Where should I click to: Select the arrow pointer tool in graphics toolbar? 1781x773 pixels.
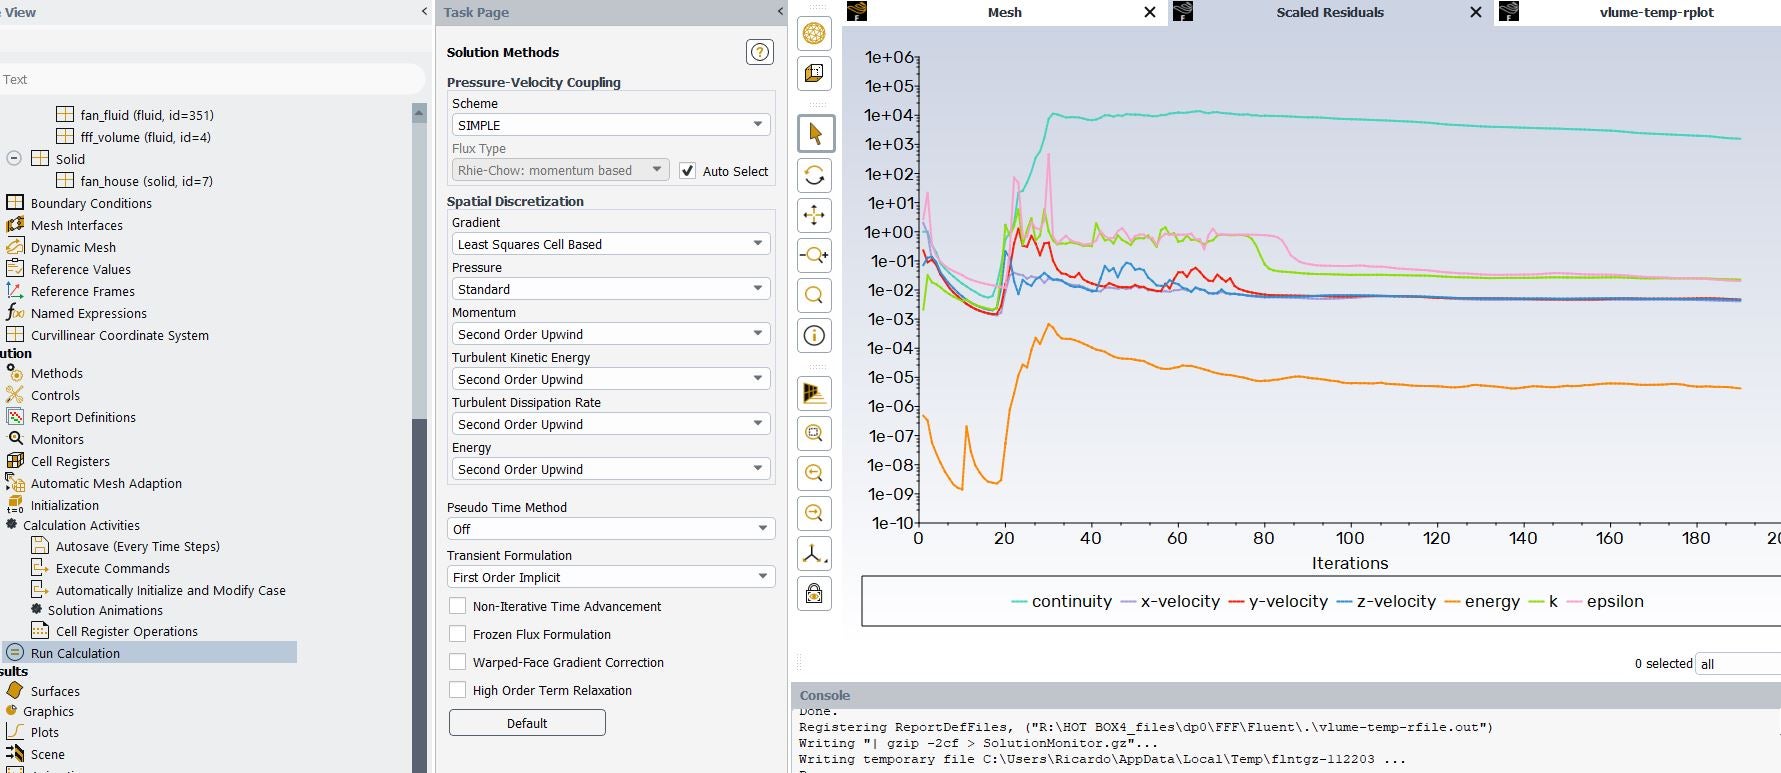coord(815,134)
